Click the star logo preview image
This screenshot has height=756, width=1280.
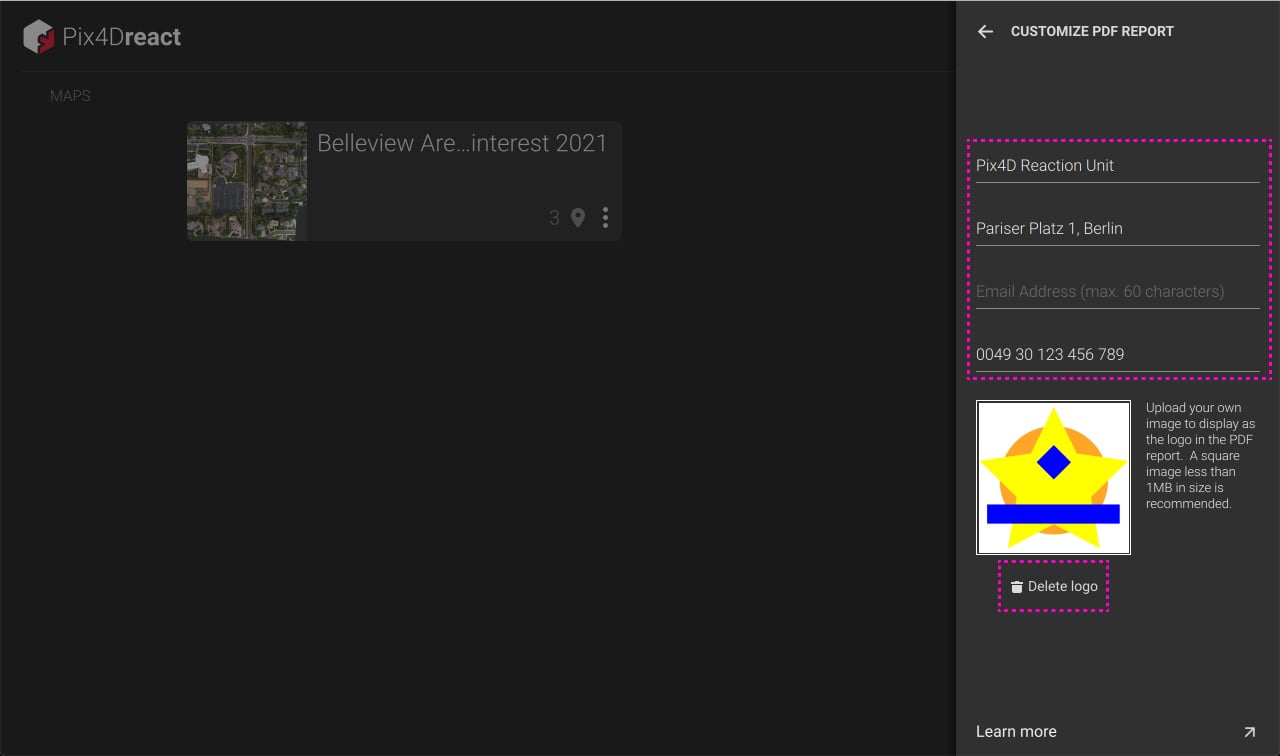click(x=1053, y=477)
